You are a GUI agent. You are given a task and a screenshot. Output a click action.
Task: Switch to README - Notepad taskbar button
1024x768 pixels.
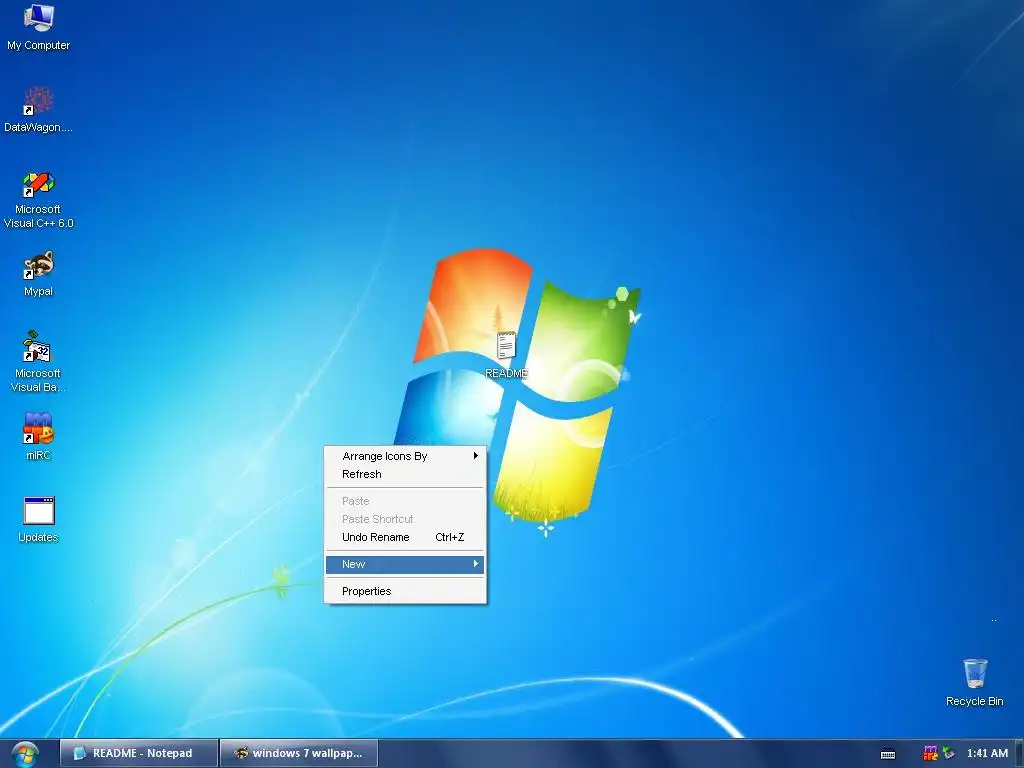[x=139, y=753]
